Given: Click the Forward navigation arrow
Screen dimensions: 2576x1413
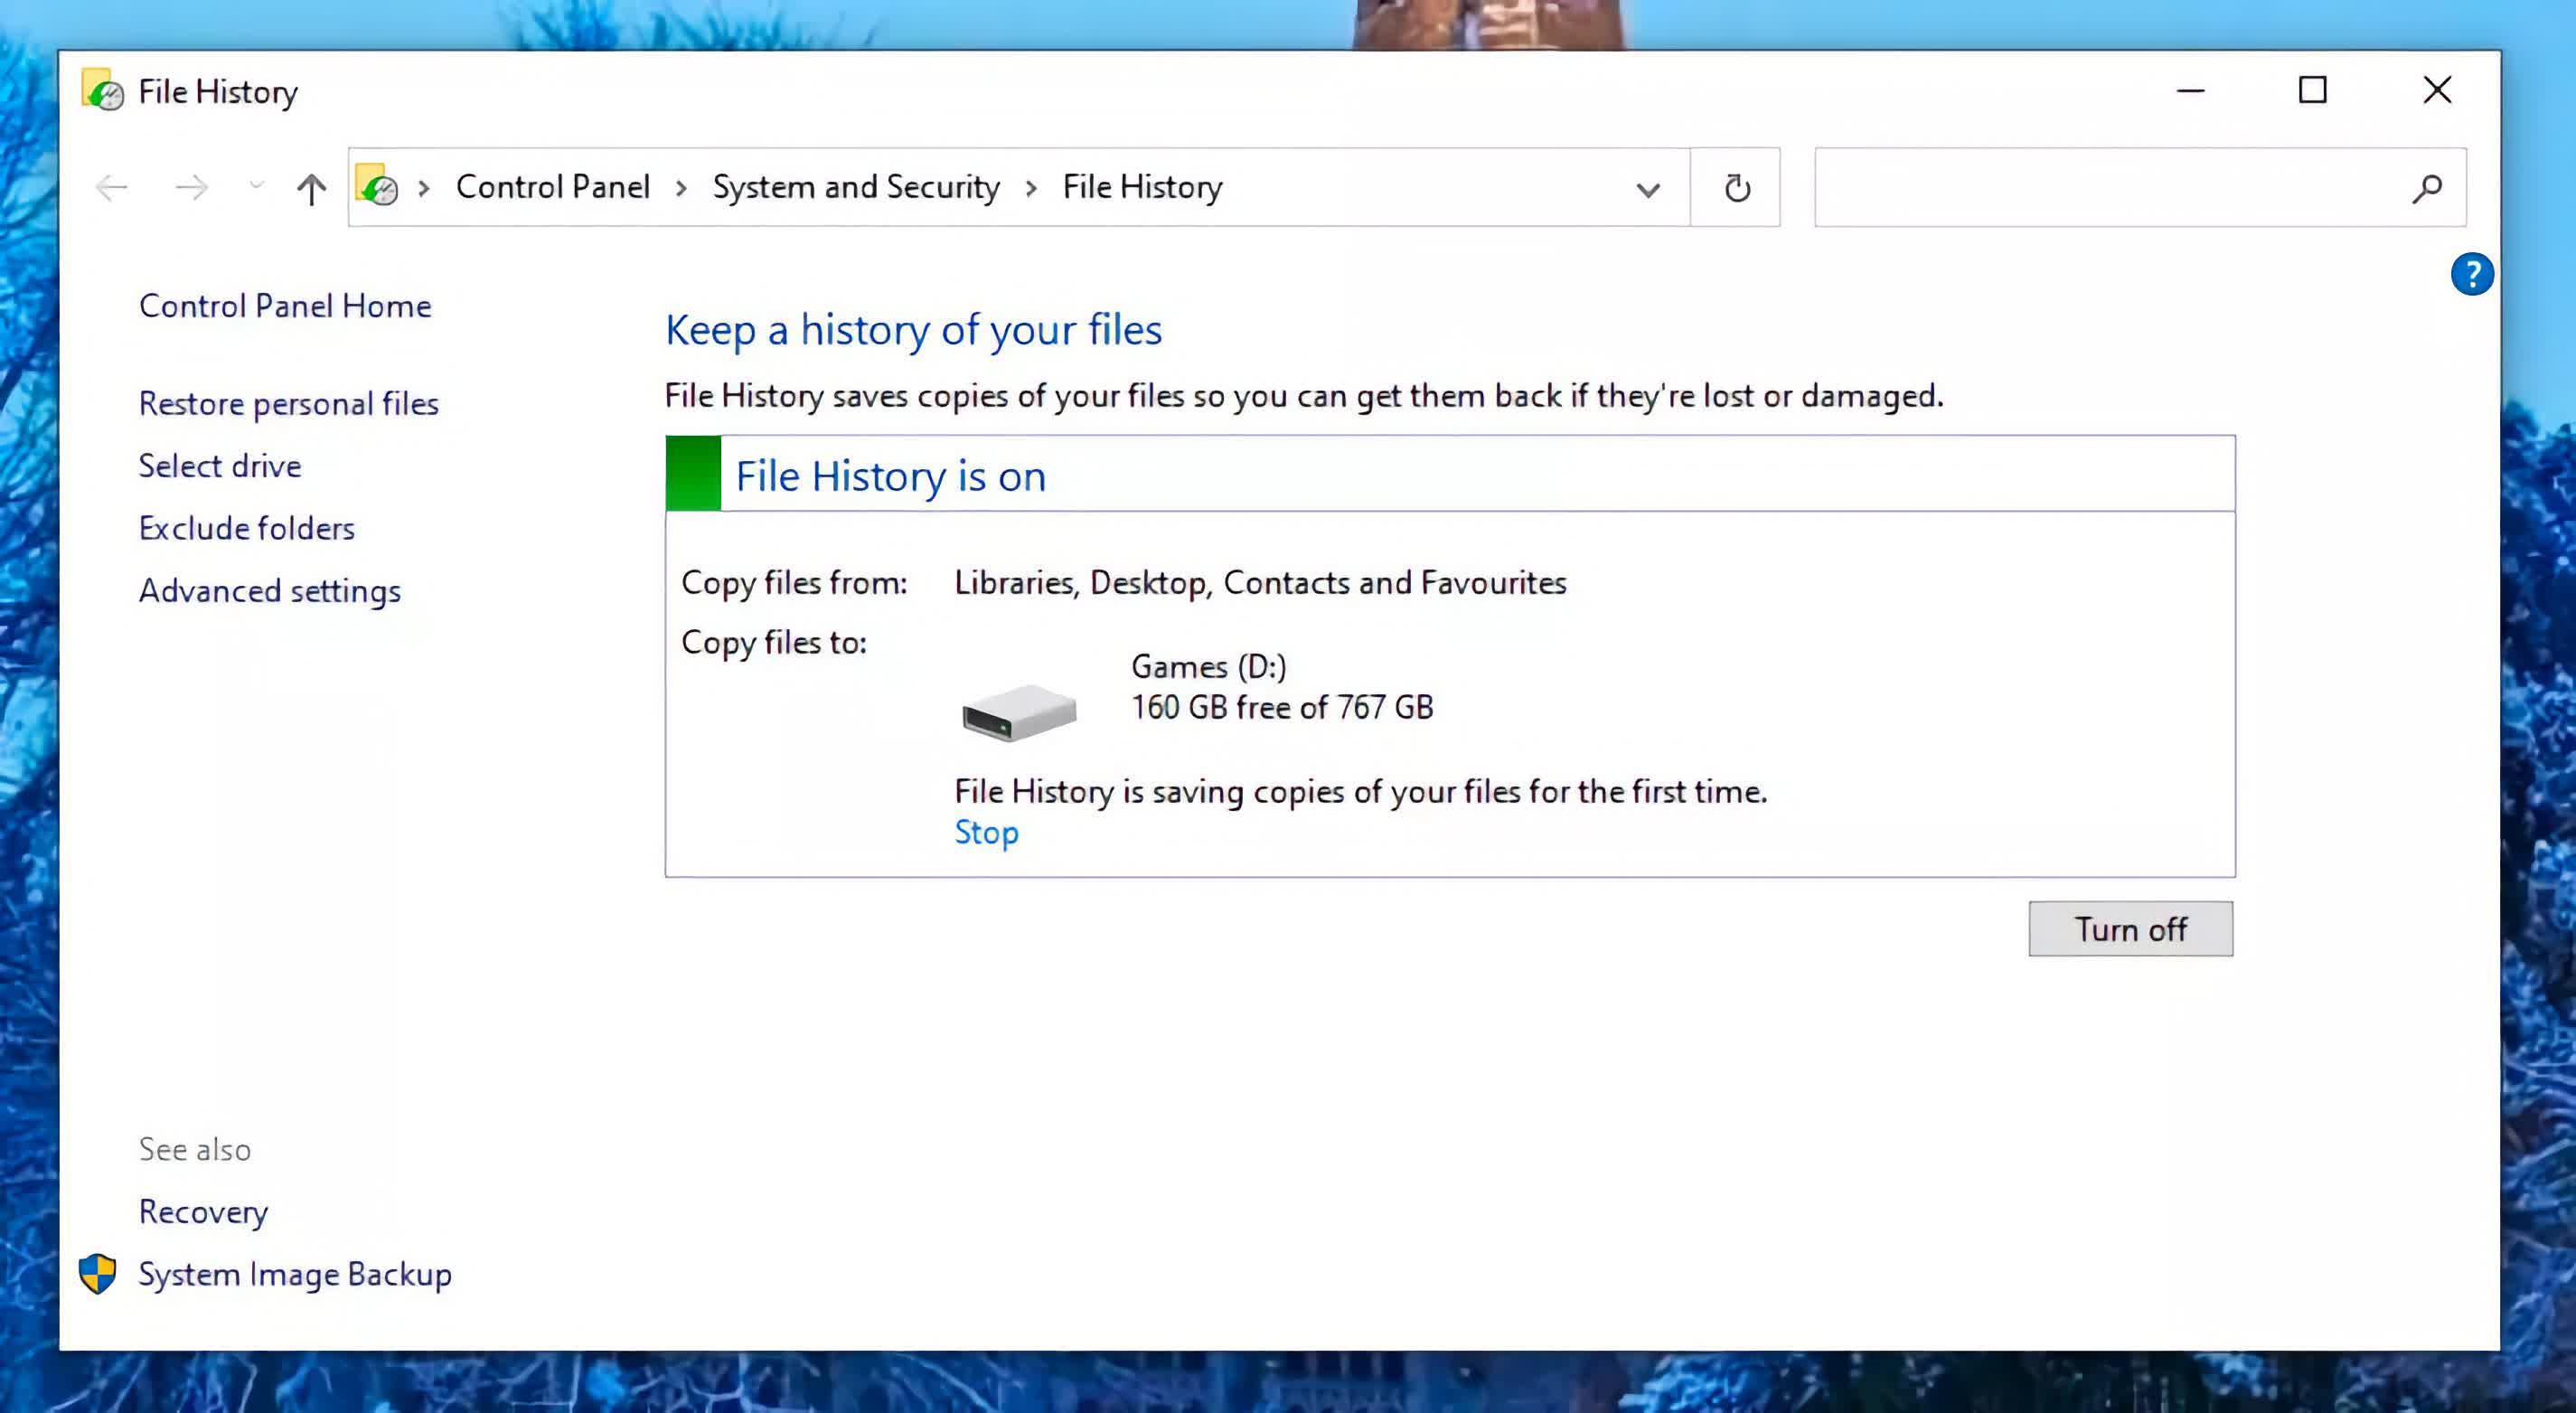Looking at the screenshot, I should point(191,187).
